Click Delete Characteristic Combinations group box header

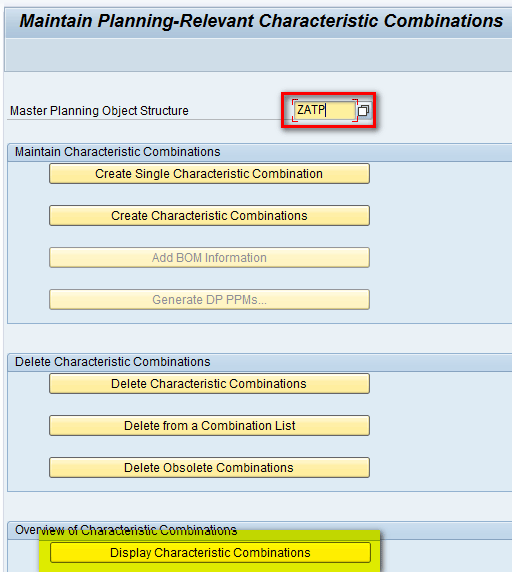pyautogui.click(x=113, y=362)
